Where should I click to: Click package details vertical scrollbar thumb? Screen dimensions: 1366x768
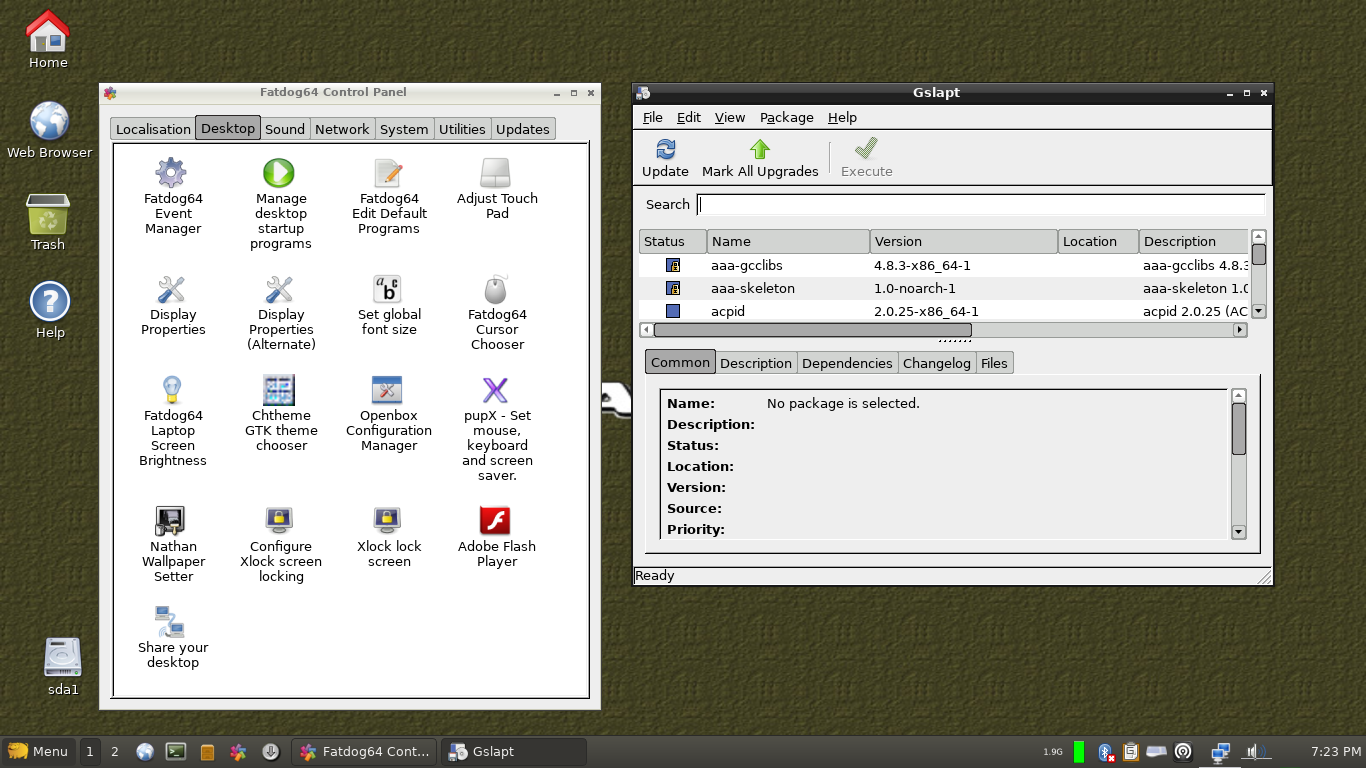(1239, 429)
